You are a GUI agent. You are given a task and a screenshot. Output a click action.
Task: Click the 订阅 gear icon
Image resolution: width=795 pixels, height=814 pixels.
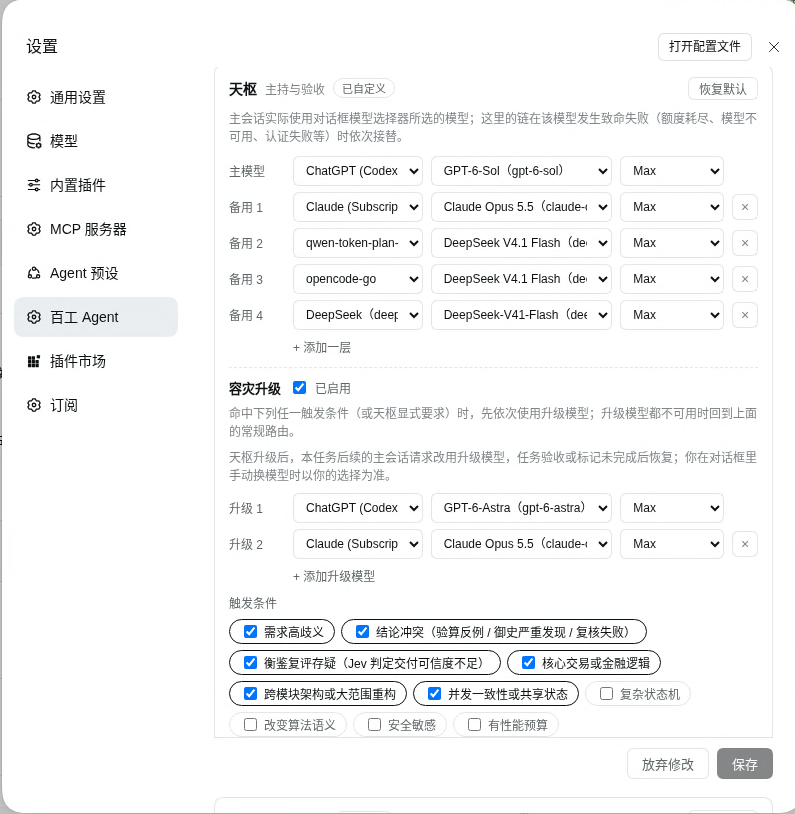coord(34,405)
